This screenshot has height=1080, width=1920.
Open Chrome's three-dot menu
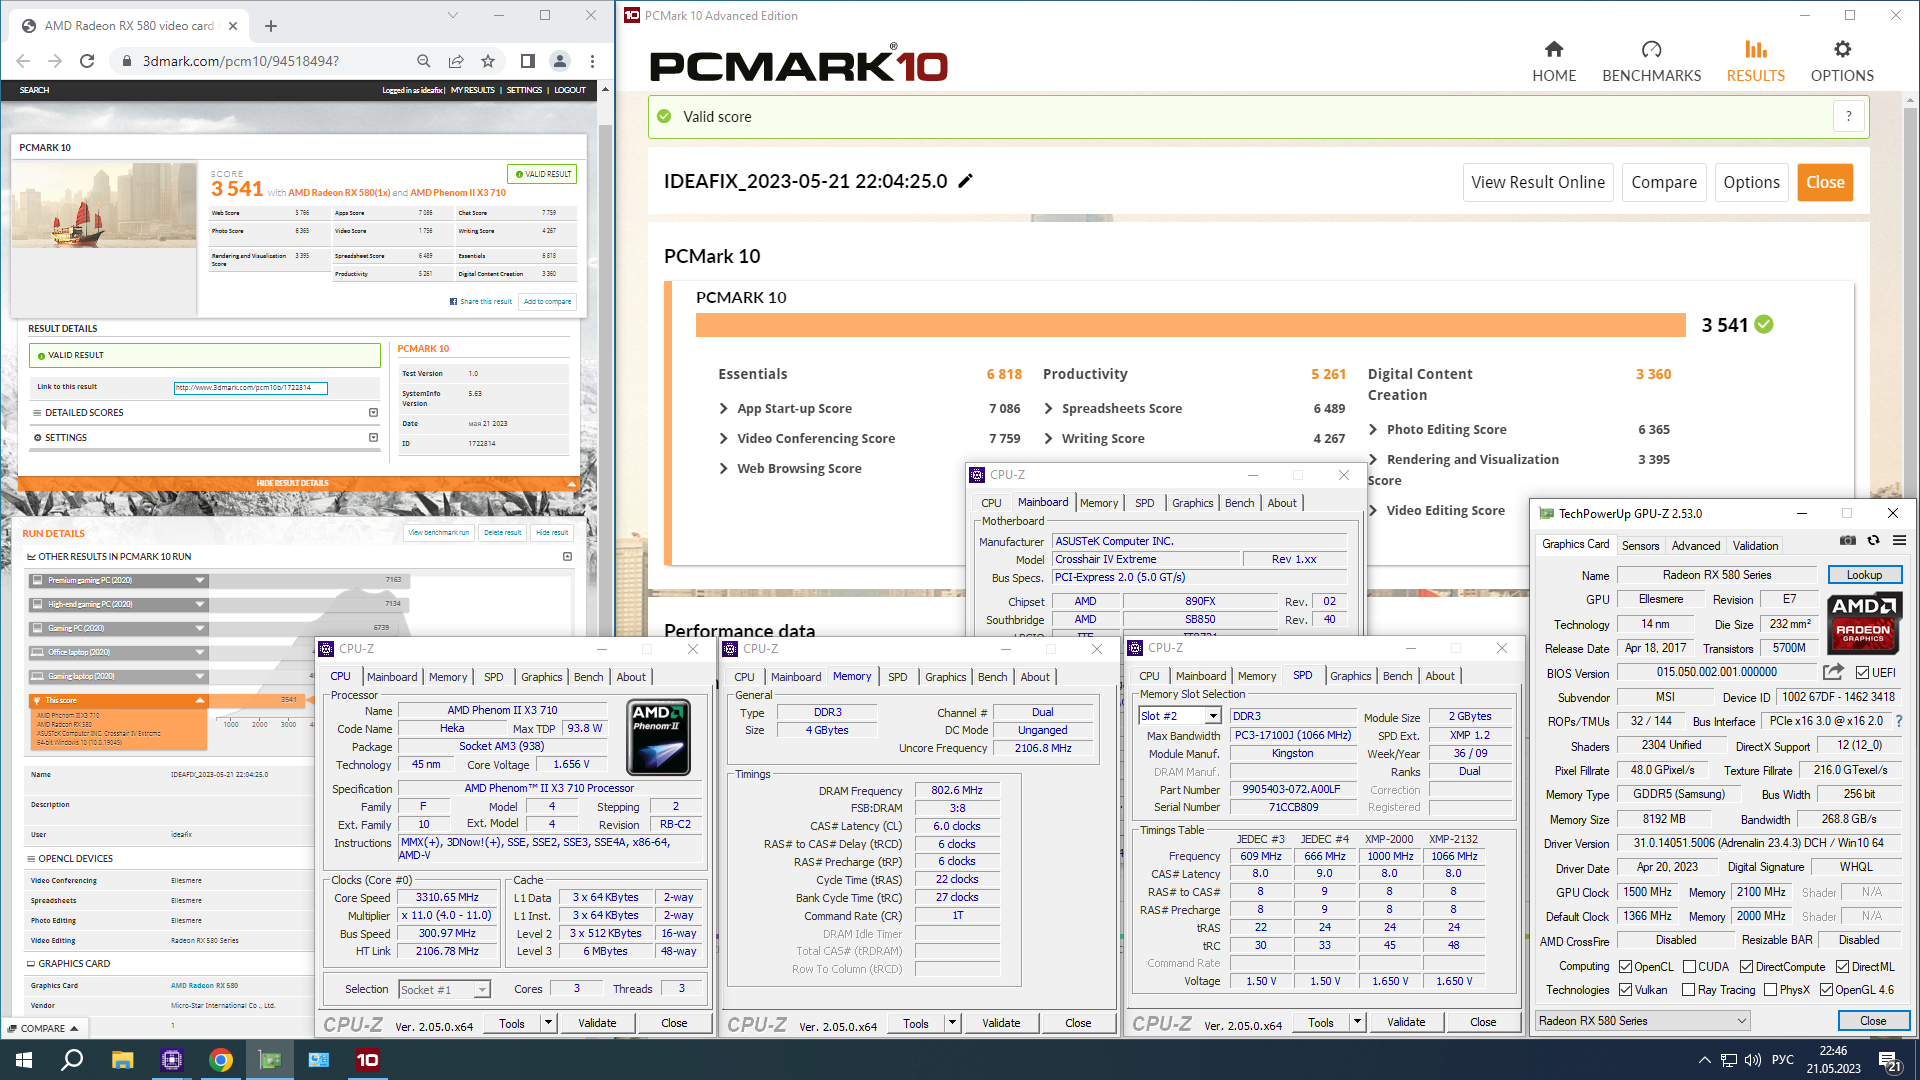(592, 61)
